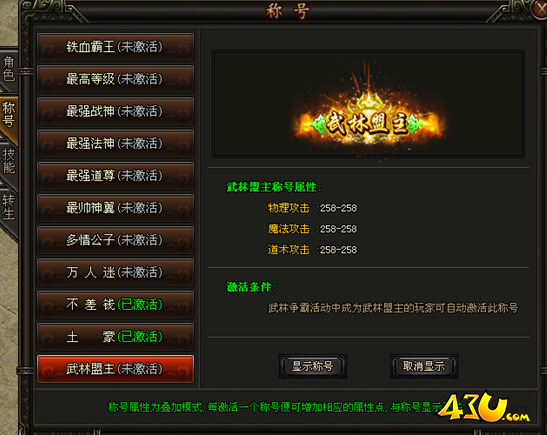Image resolution: width=547 pixels, height=435 pixels.
Task: Click the 显示称号 button
Action: [x=313, y=366]
